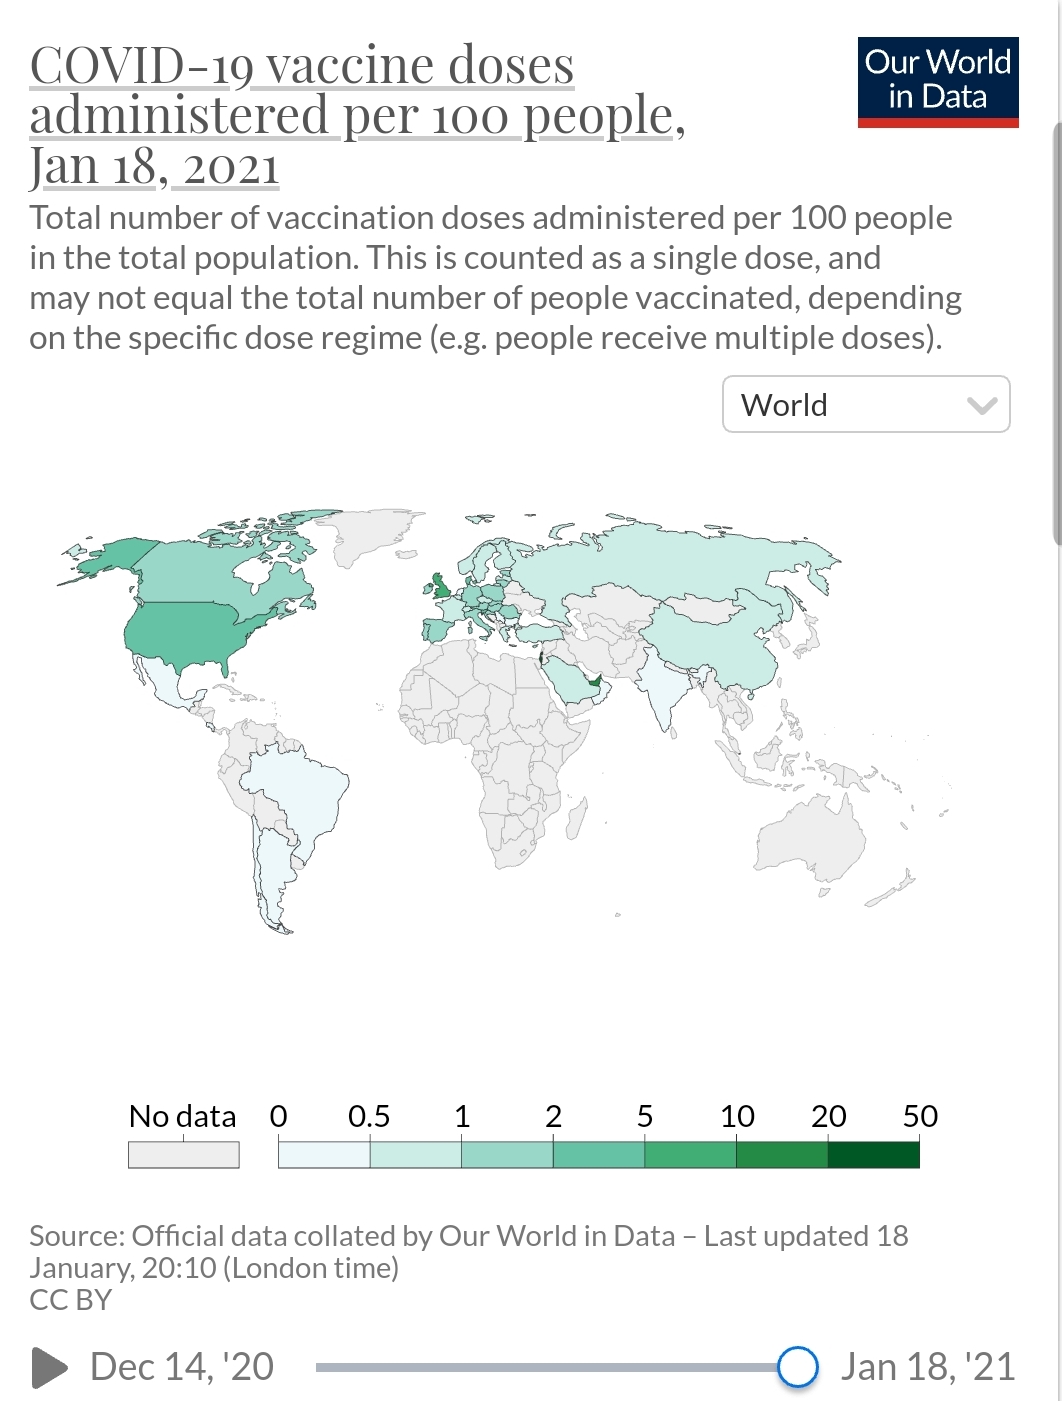Click the Jan 18, '21 end date
The height and width of the screenshot is (1401, 1062).
coord(927,1366)
